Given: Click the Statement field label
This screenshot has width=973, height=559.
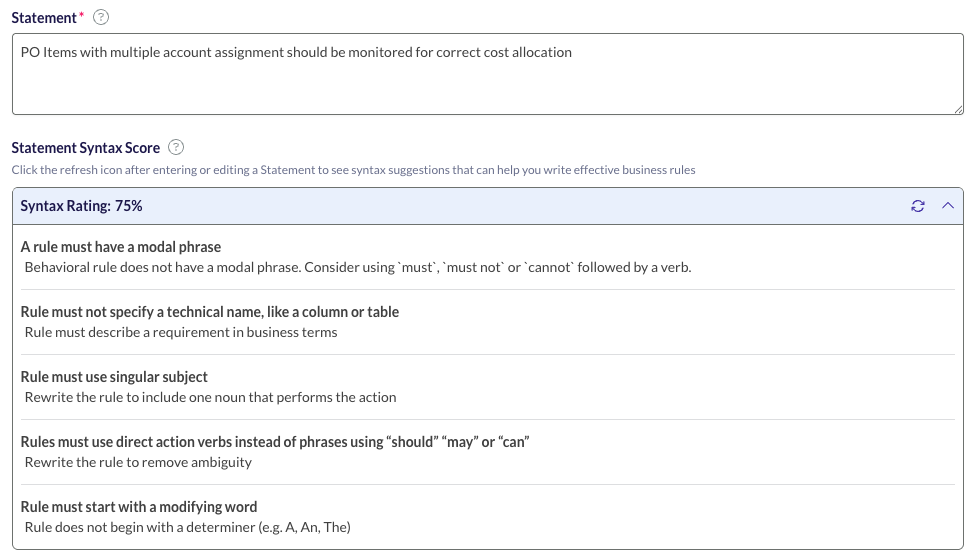Looking at the screenshot, I should point(43,18).
